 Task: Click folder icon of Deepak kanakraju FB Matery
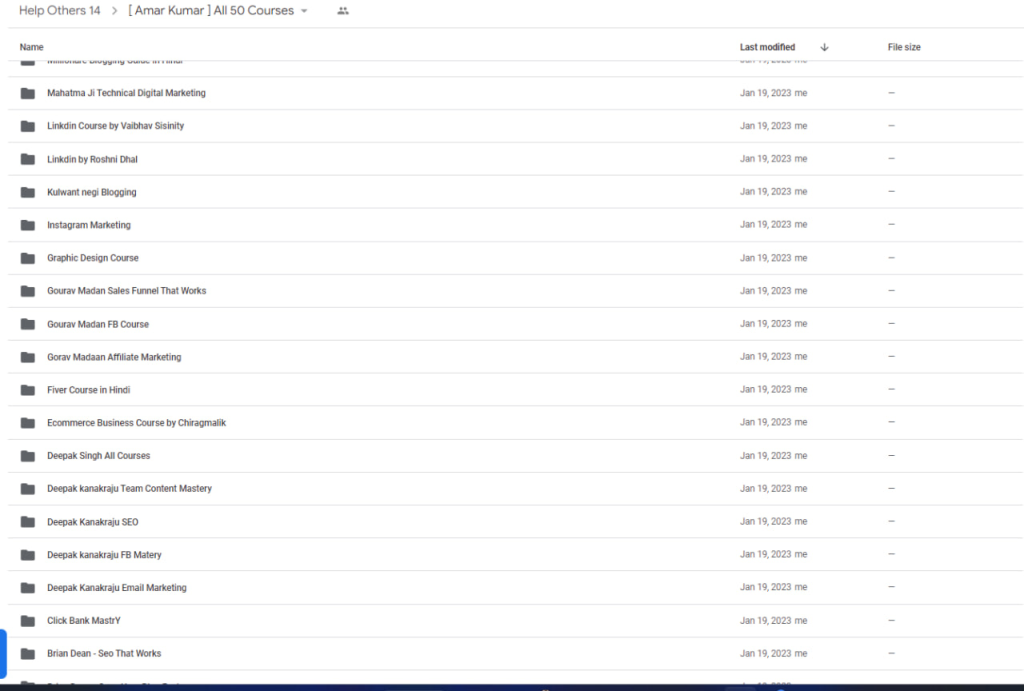pyautogui.click(x=27, y=555)
